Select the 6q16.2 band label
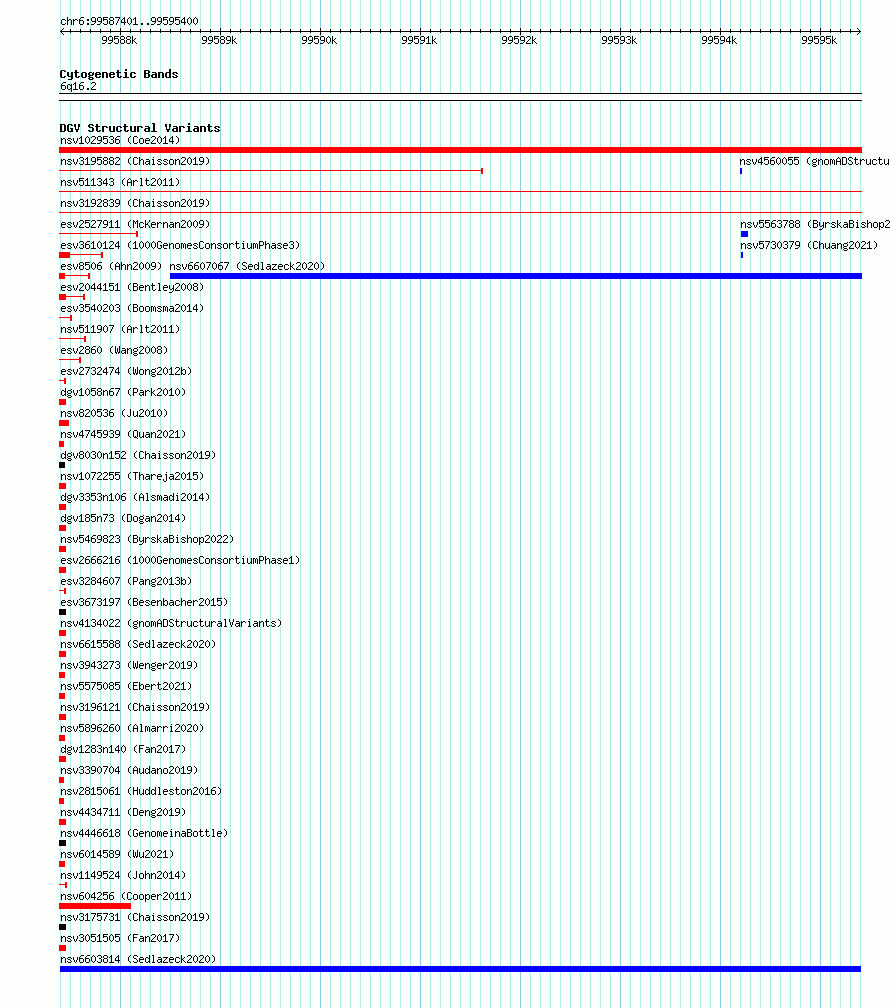Screen dimensions: 890x1008 click(78, 86)
